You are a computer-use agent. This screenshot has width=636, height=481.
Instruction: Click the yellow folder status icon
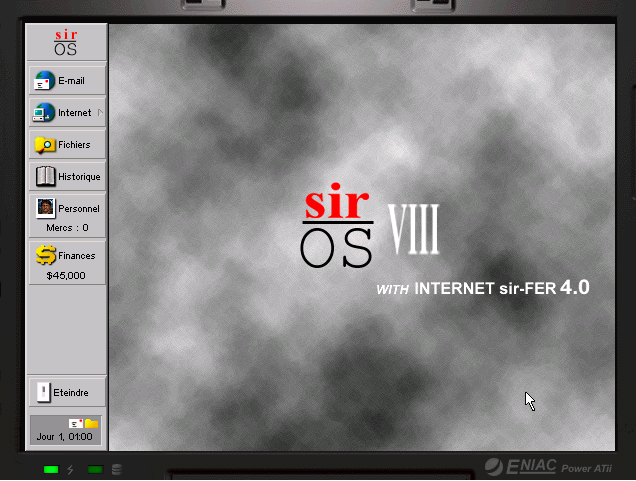click(x=92, y=424)
